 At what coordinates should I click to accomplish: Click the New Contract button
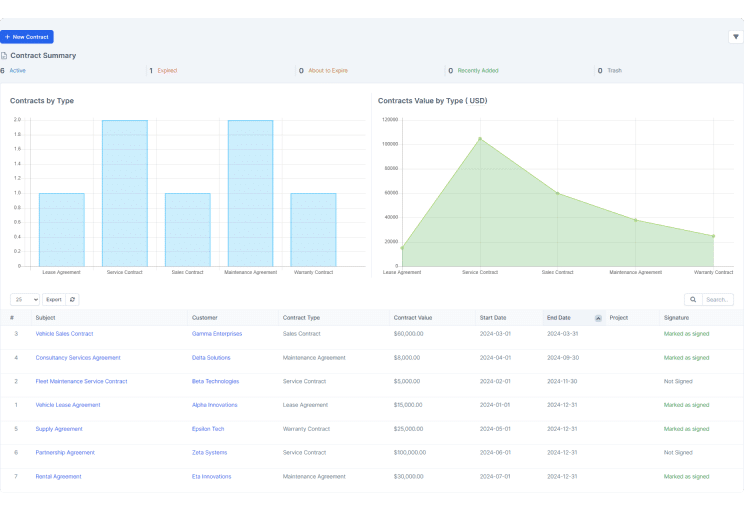coord(27,37)
